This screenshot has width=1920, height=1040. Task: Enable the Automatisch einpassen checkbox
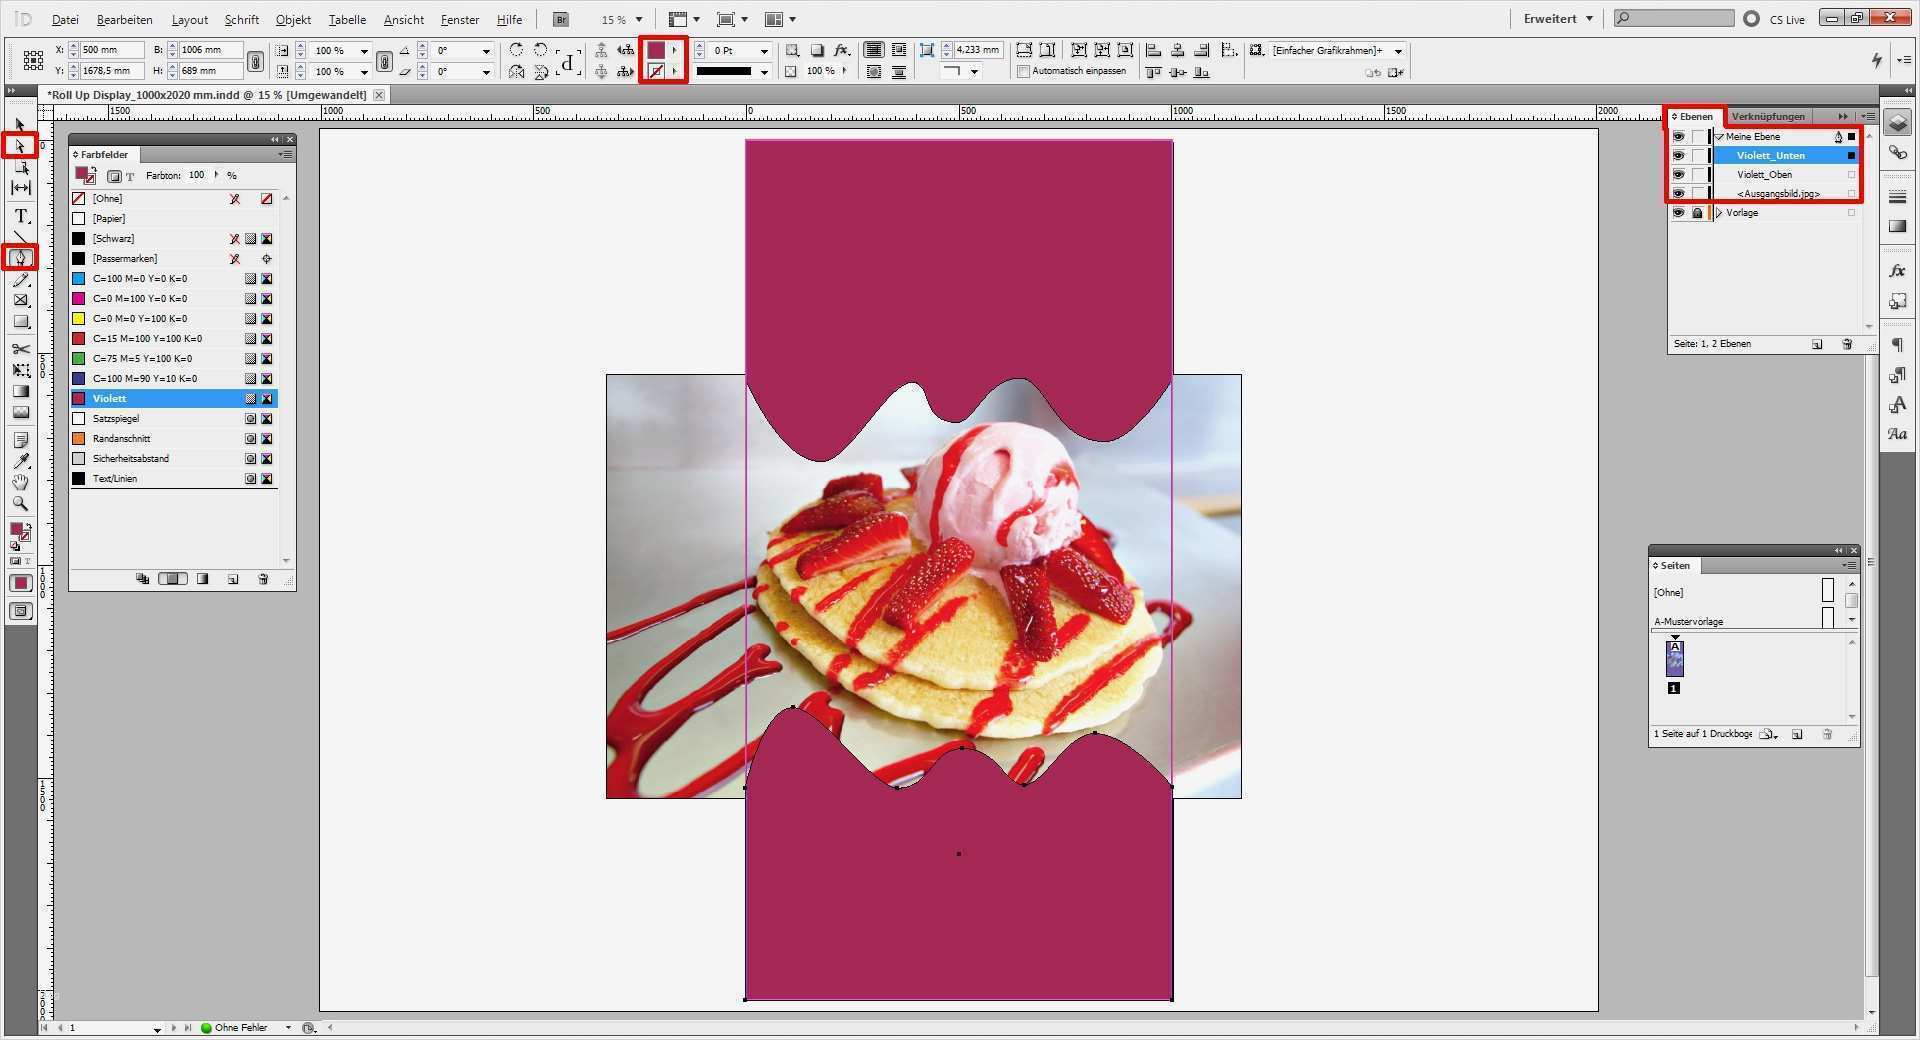point(1023,71)
